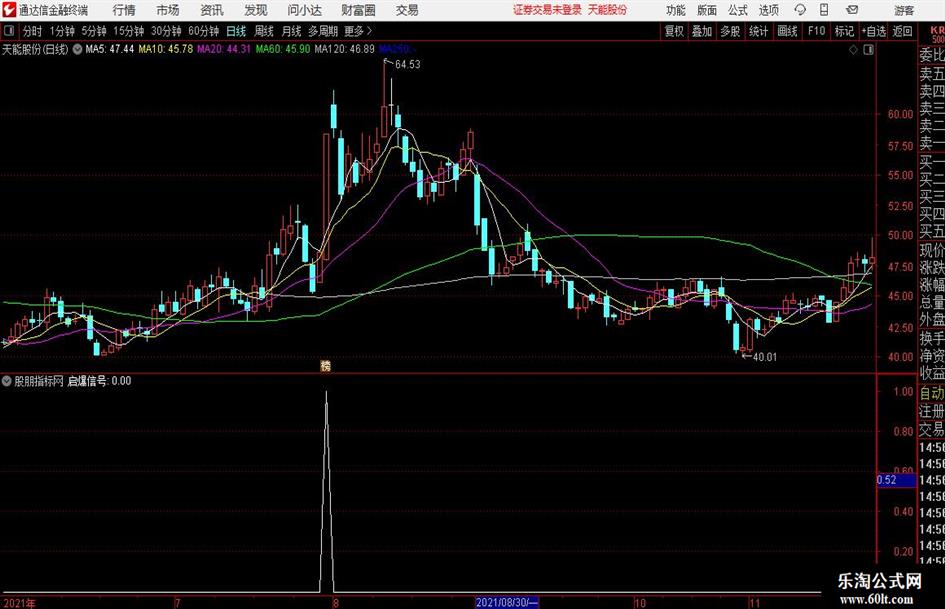
Task: Open the 多周期 multi-period view
Action: 323,31
